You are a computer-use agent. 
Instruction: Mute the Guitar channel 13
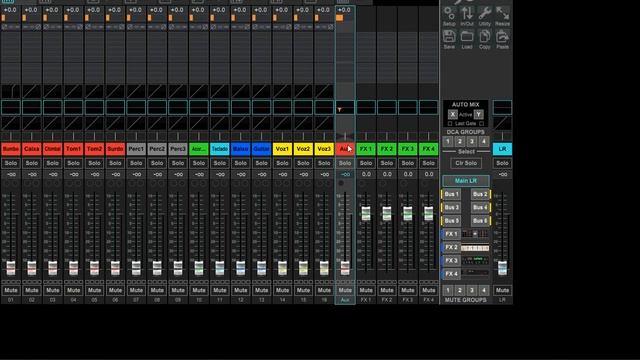pyautogui.click(x=261, y=290)
